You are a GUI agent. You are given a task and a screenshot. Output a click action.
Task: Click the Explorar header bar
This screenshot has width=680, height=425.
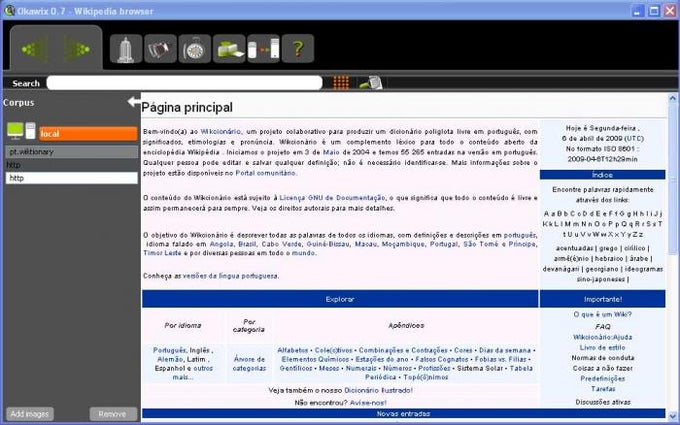pyautogui.click(x=340, y=299)
